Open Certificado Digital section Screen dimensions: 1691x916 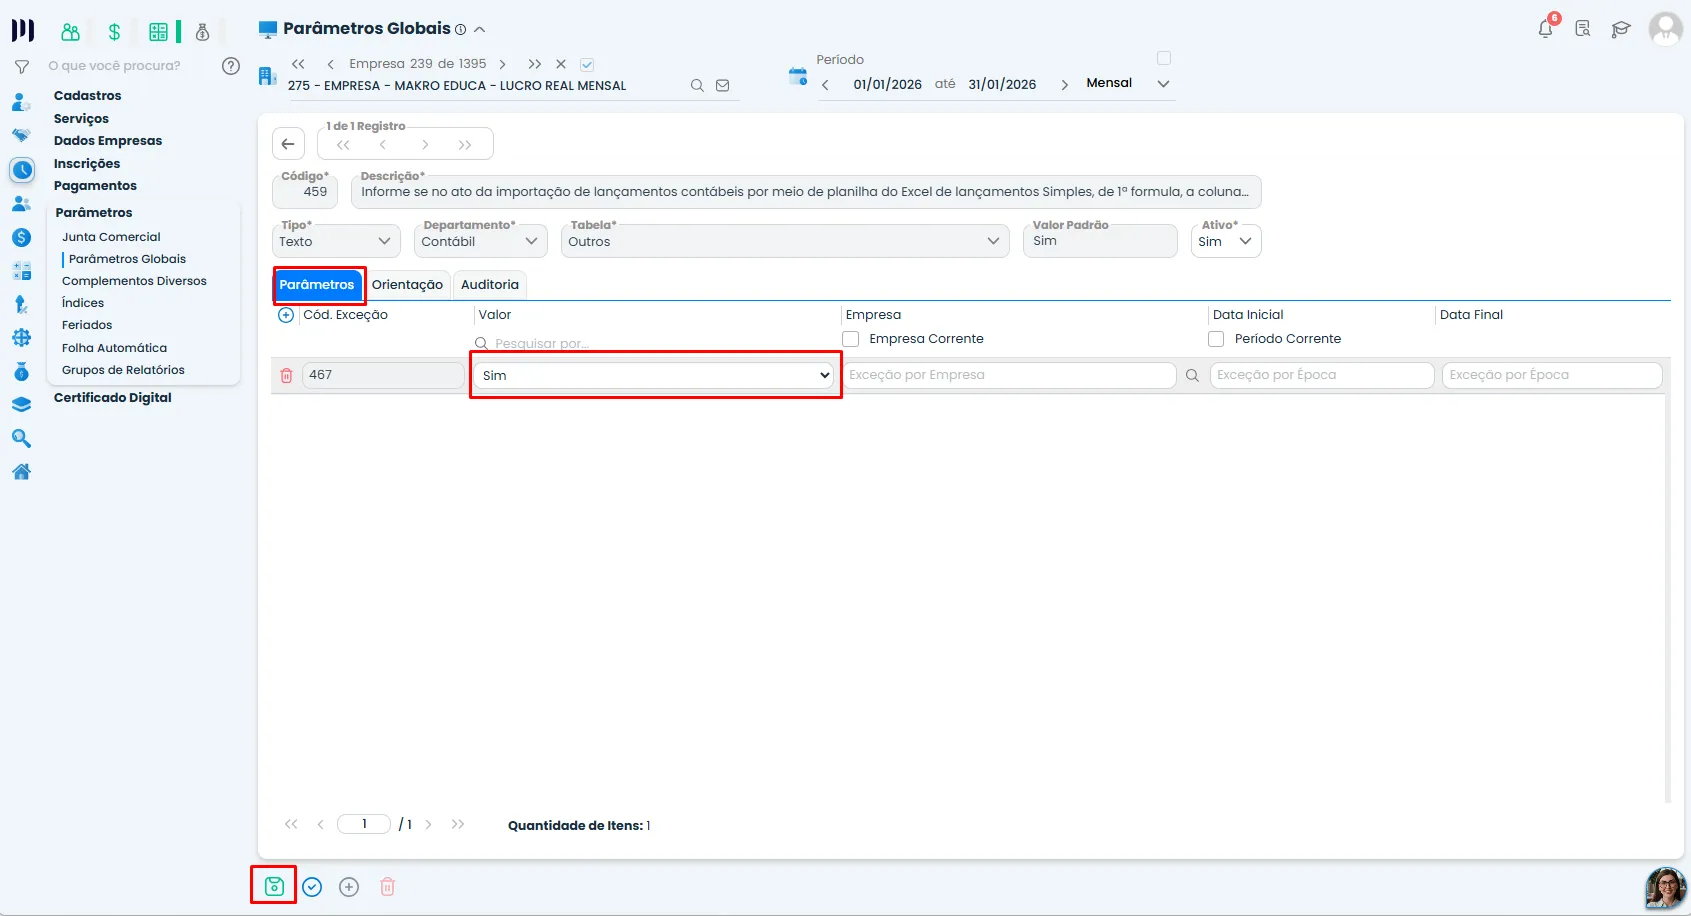click(x=113, y=398)
